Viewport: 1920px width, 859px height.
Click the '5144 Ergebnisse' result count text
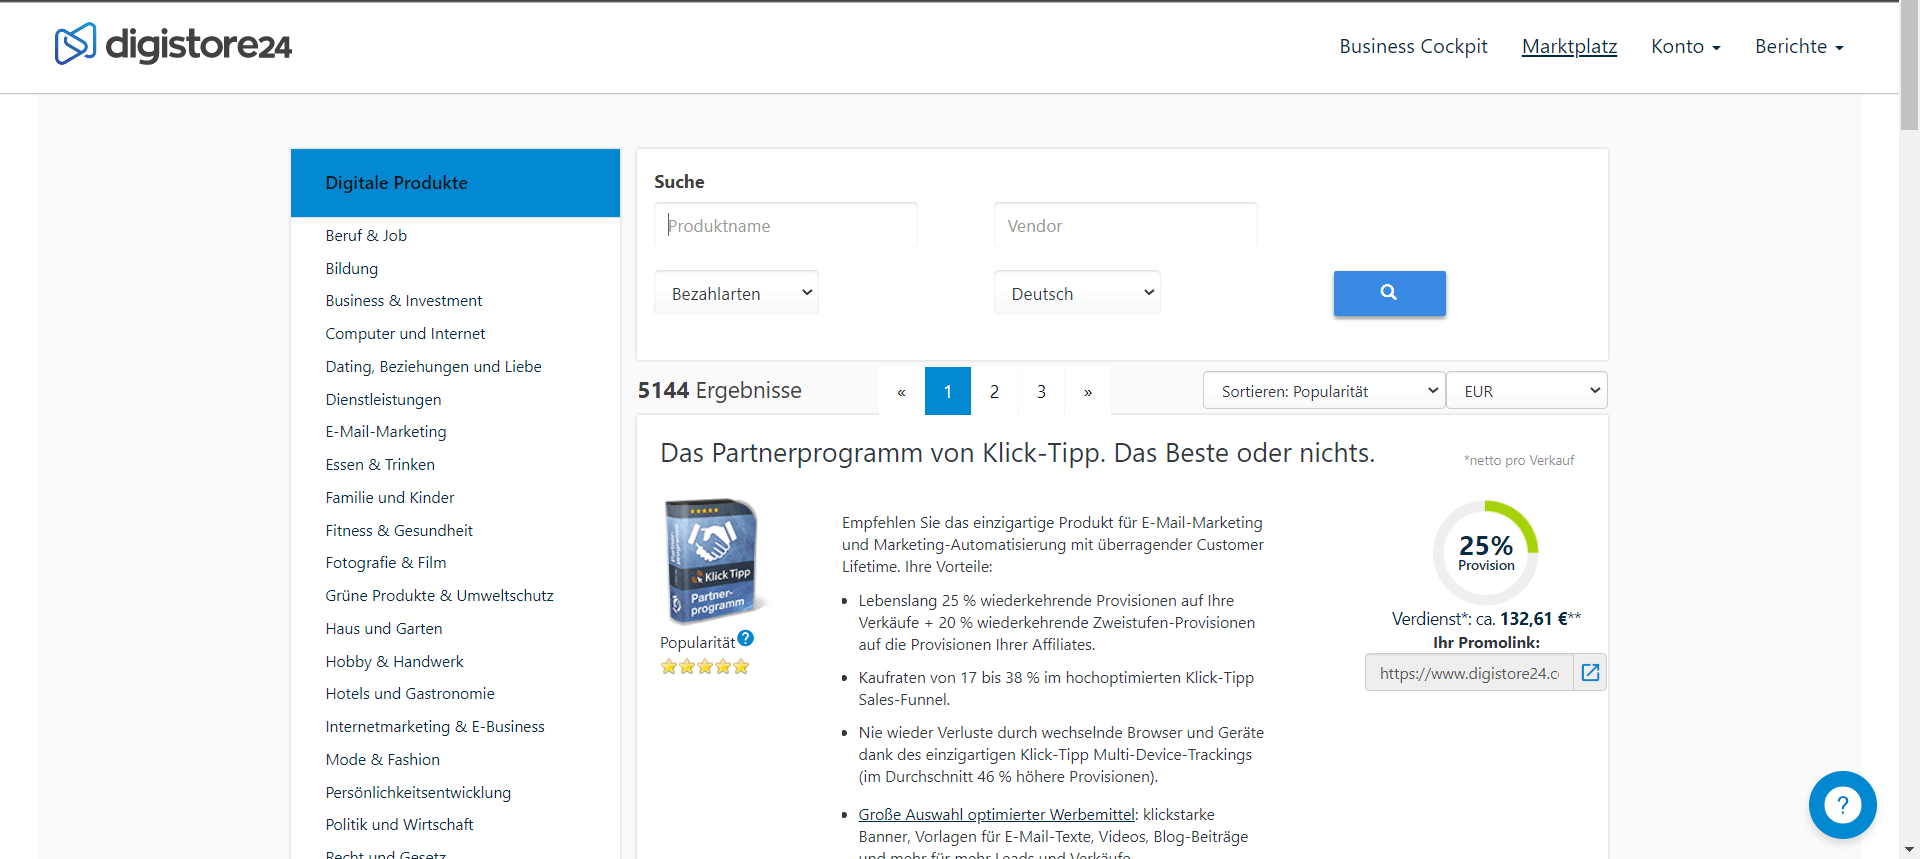tap(720, 390)
